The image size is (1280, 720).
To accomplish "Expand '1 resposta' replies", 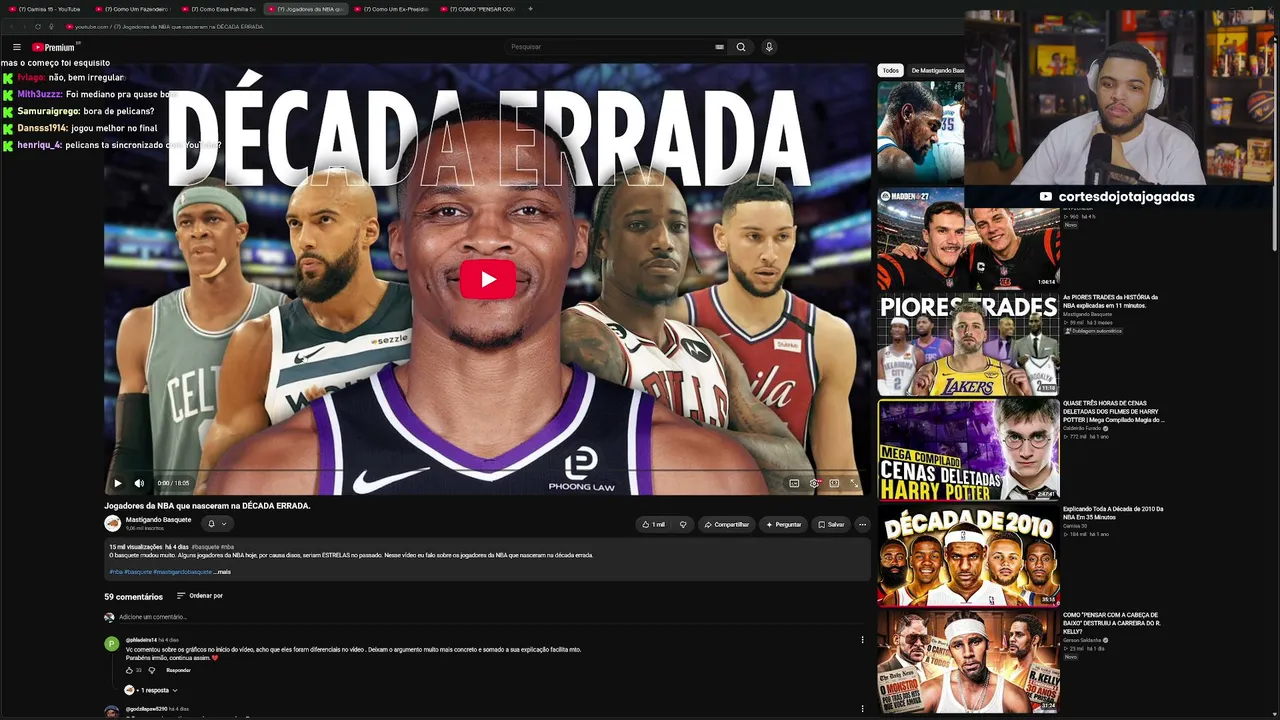I will pyautogui.click(x=152, y=690).
